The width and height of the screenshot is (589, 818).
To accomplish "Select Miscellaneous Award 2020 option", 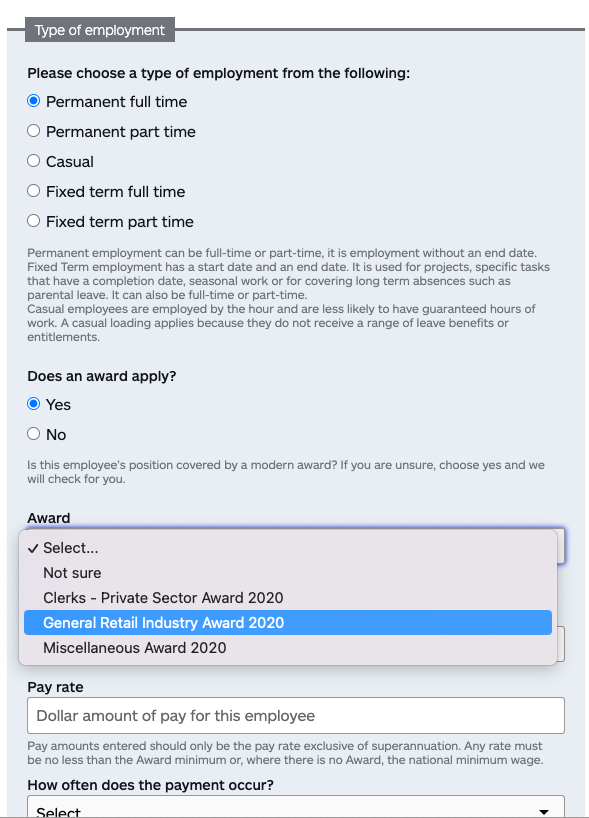I will [287, 648].
